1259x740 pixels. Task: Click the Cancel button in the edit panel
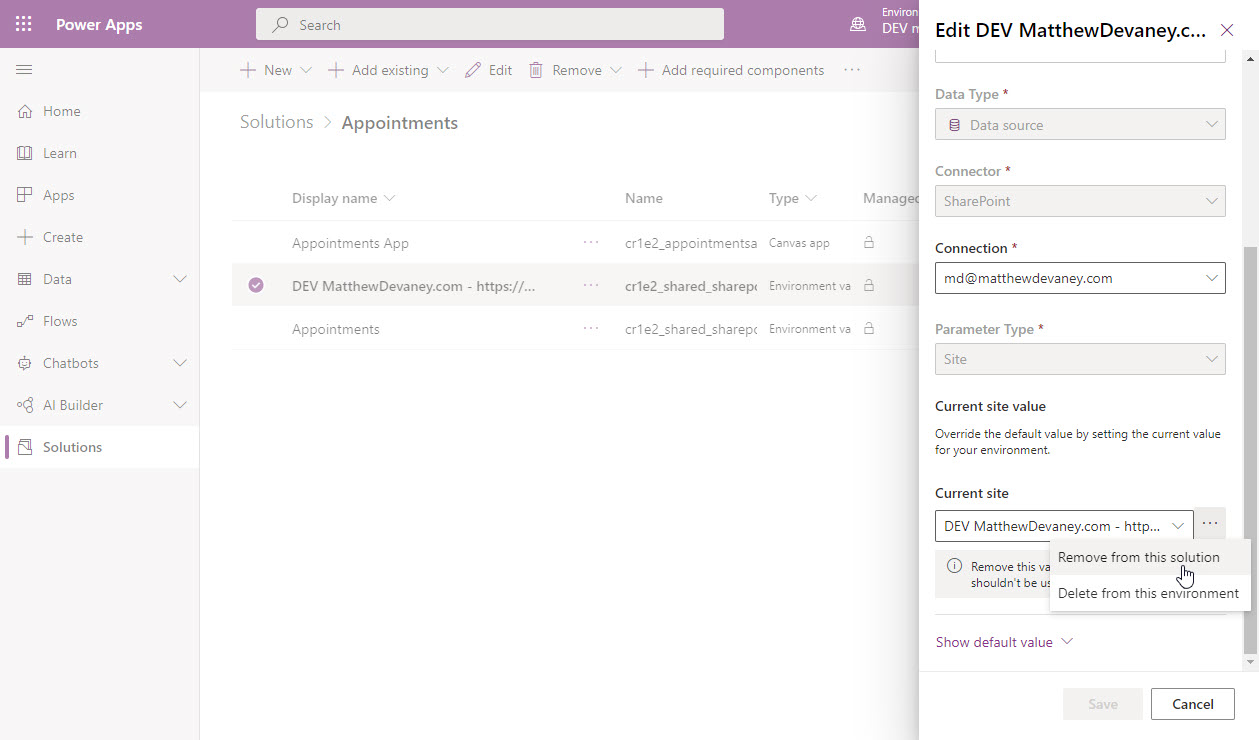click(x=1192, y=703)
